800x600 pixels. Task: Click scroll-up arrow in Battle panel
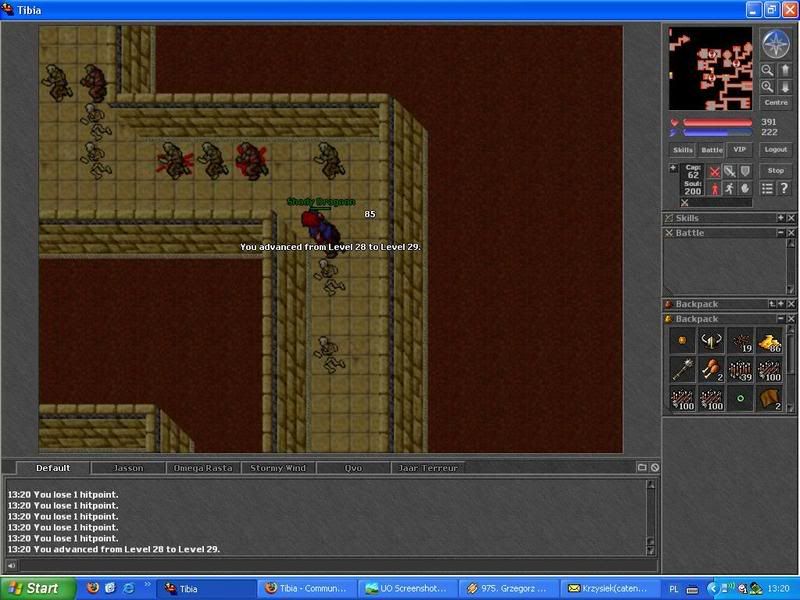pos(791,243)
